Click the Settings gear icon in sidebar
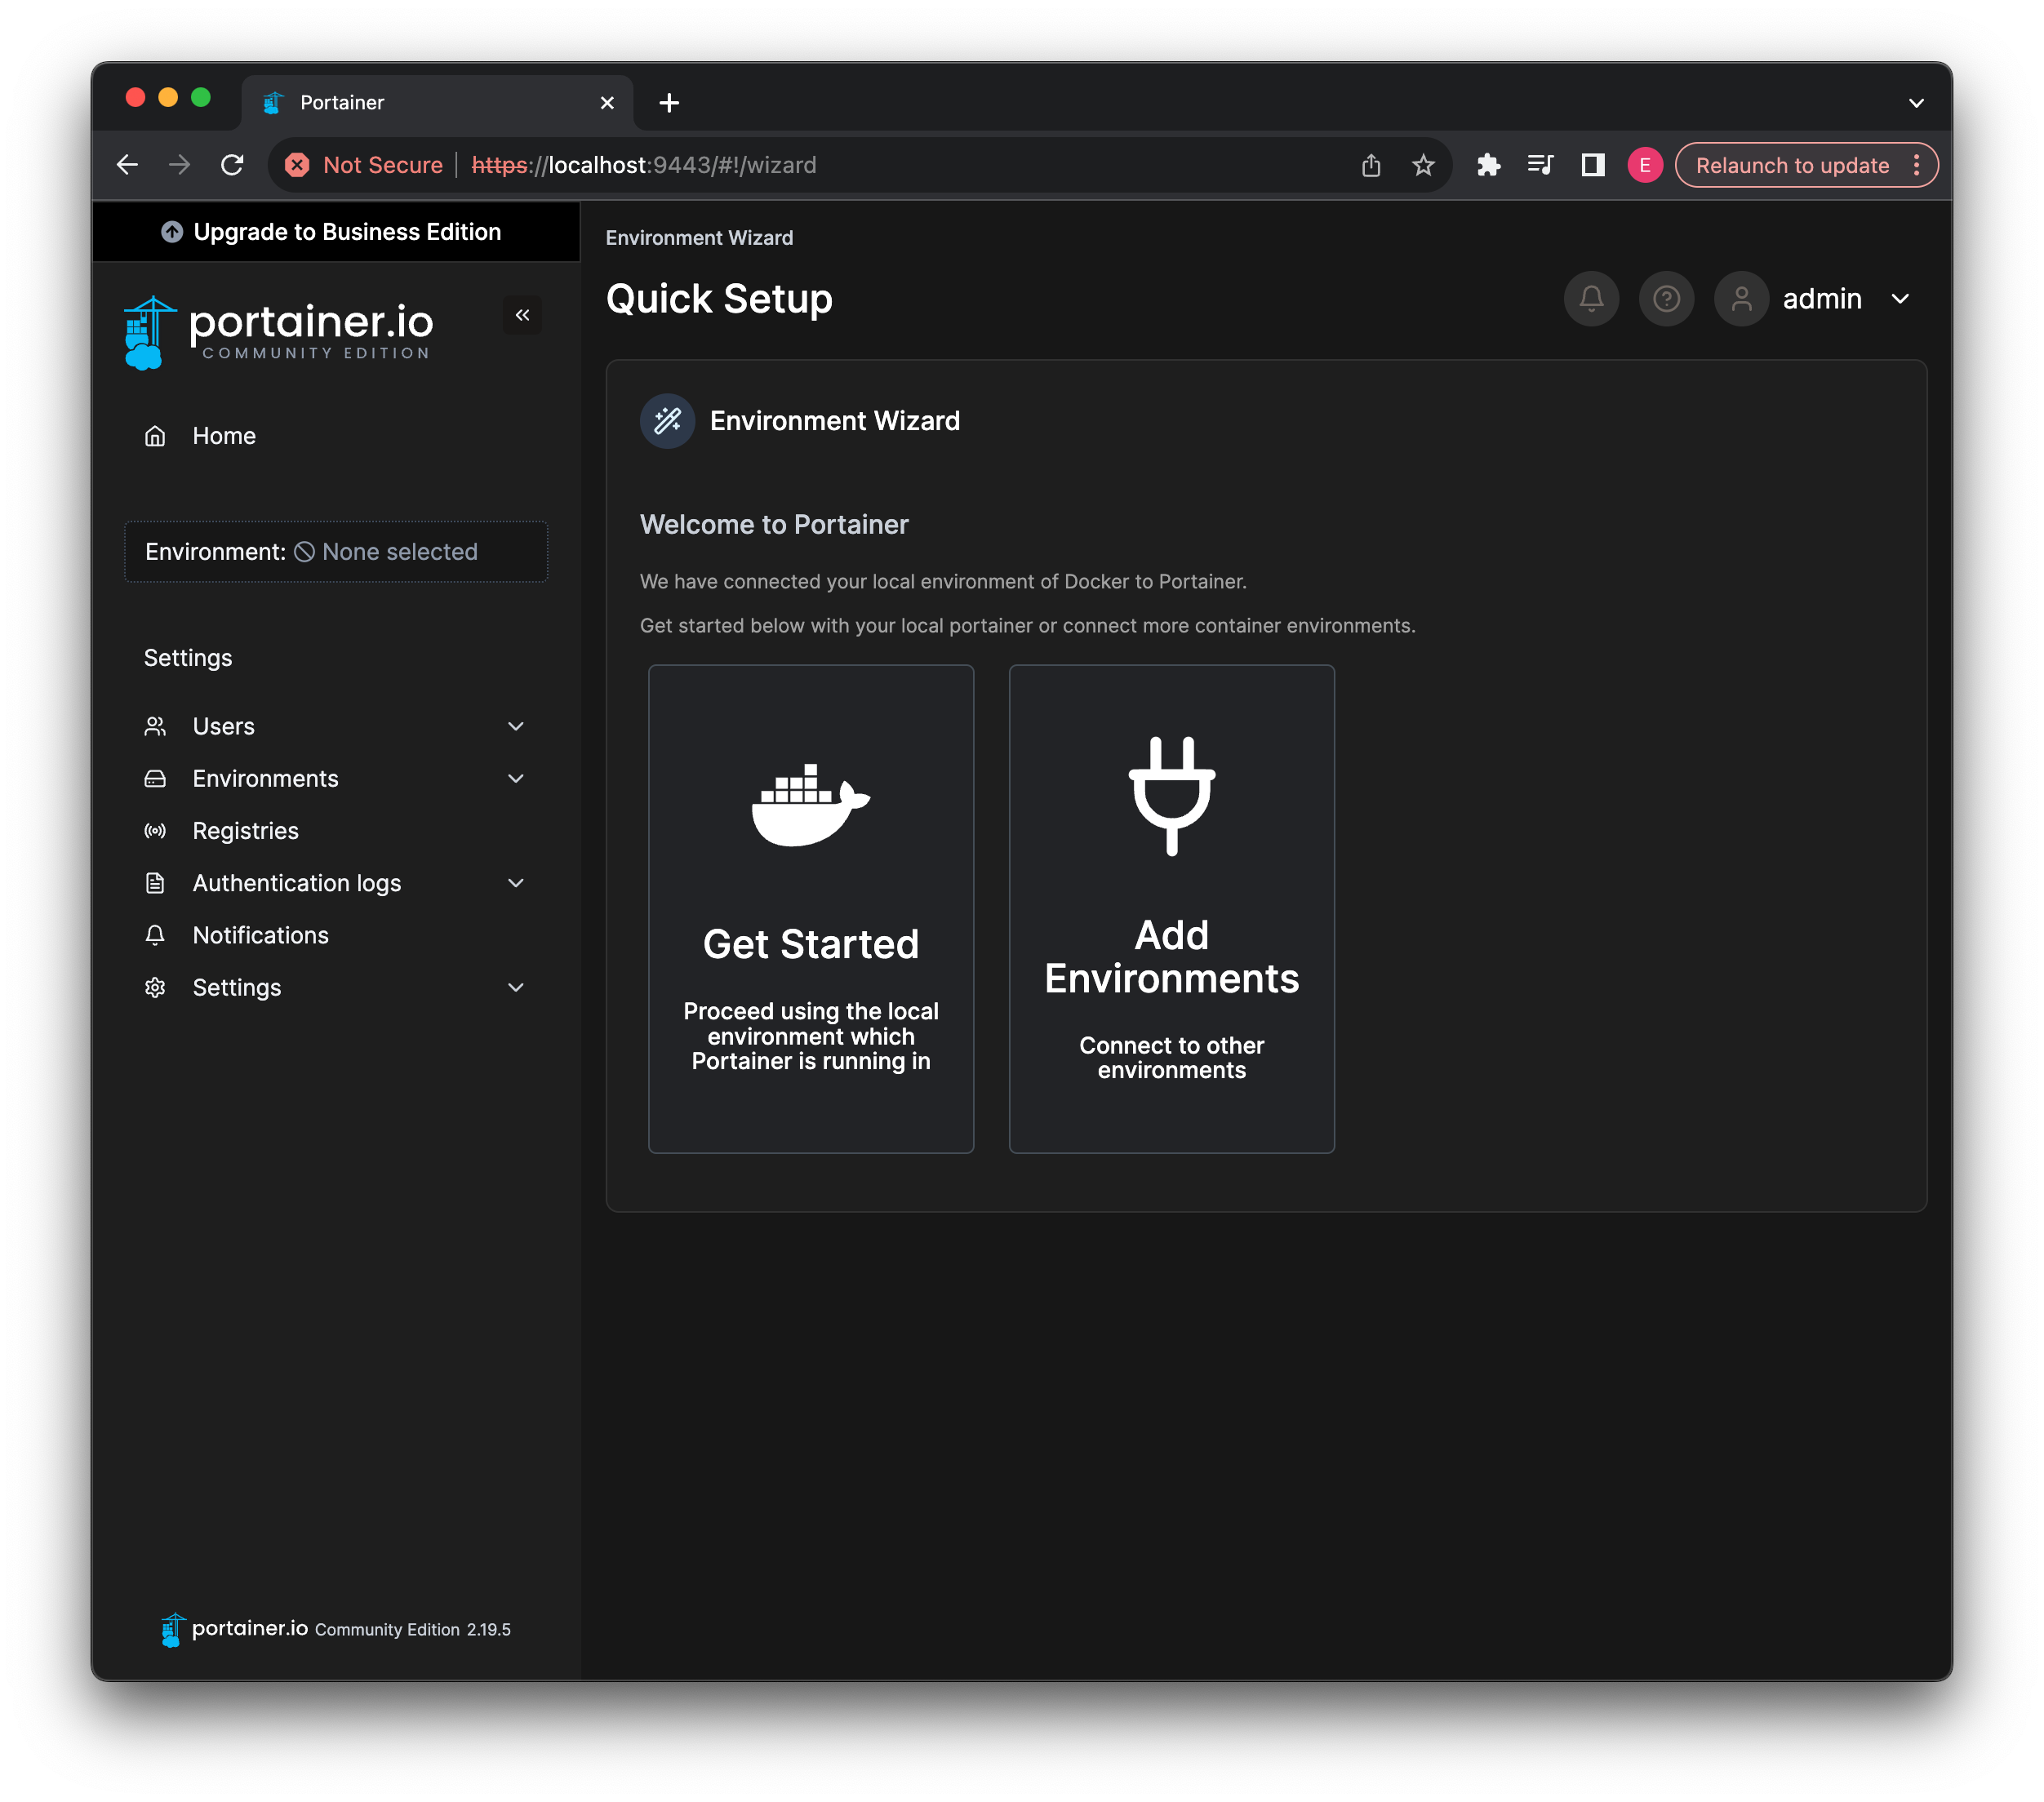 tap(155, 987)
